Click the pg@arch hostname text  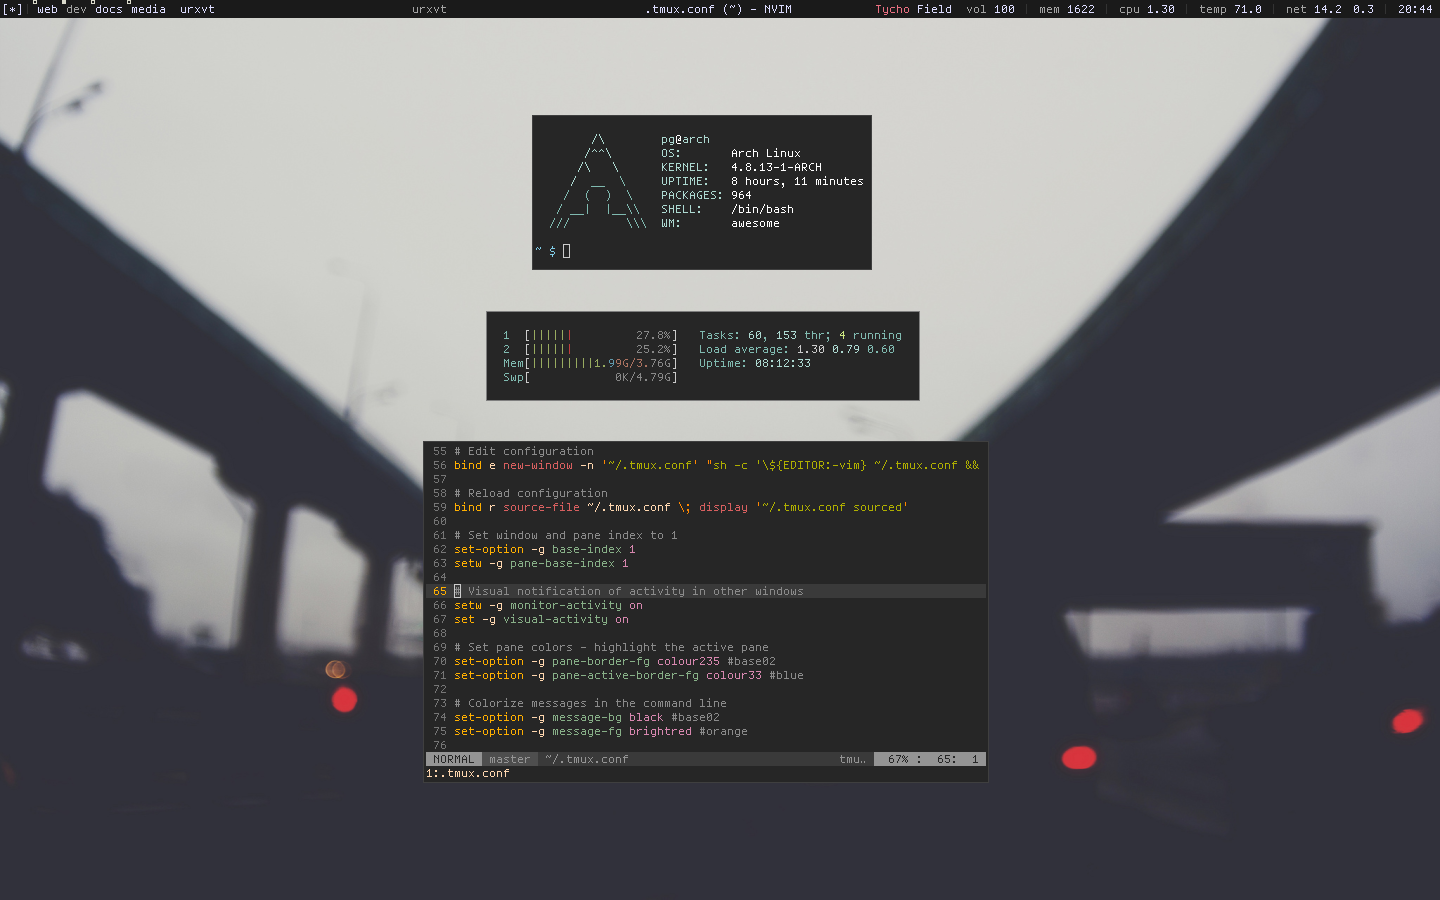pyautogui.click(x=685, y=139)
